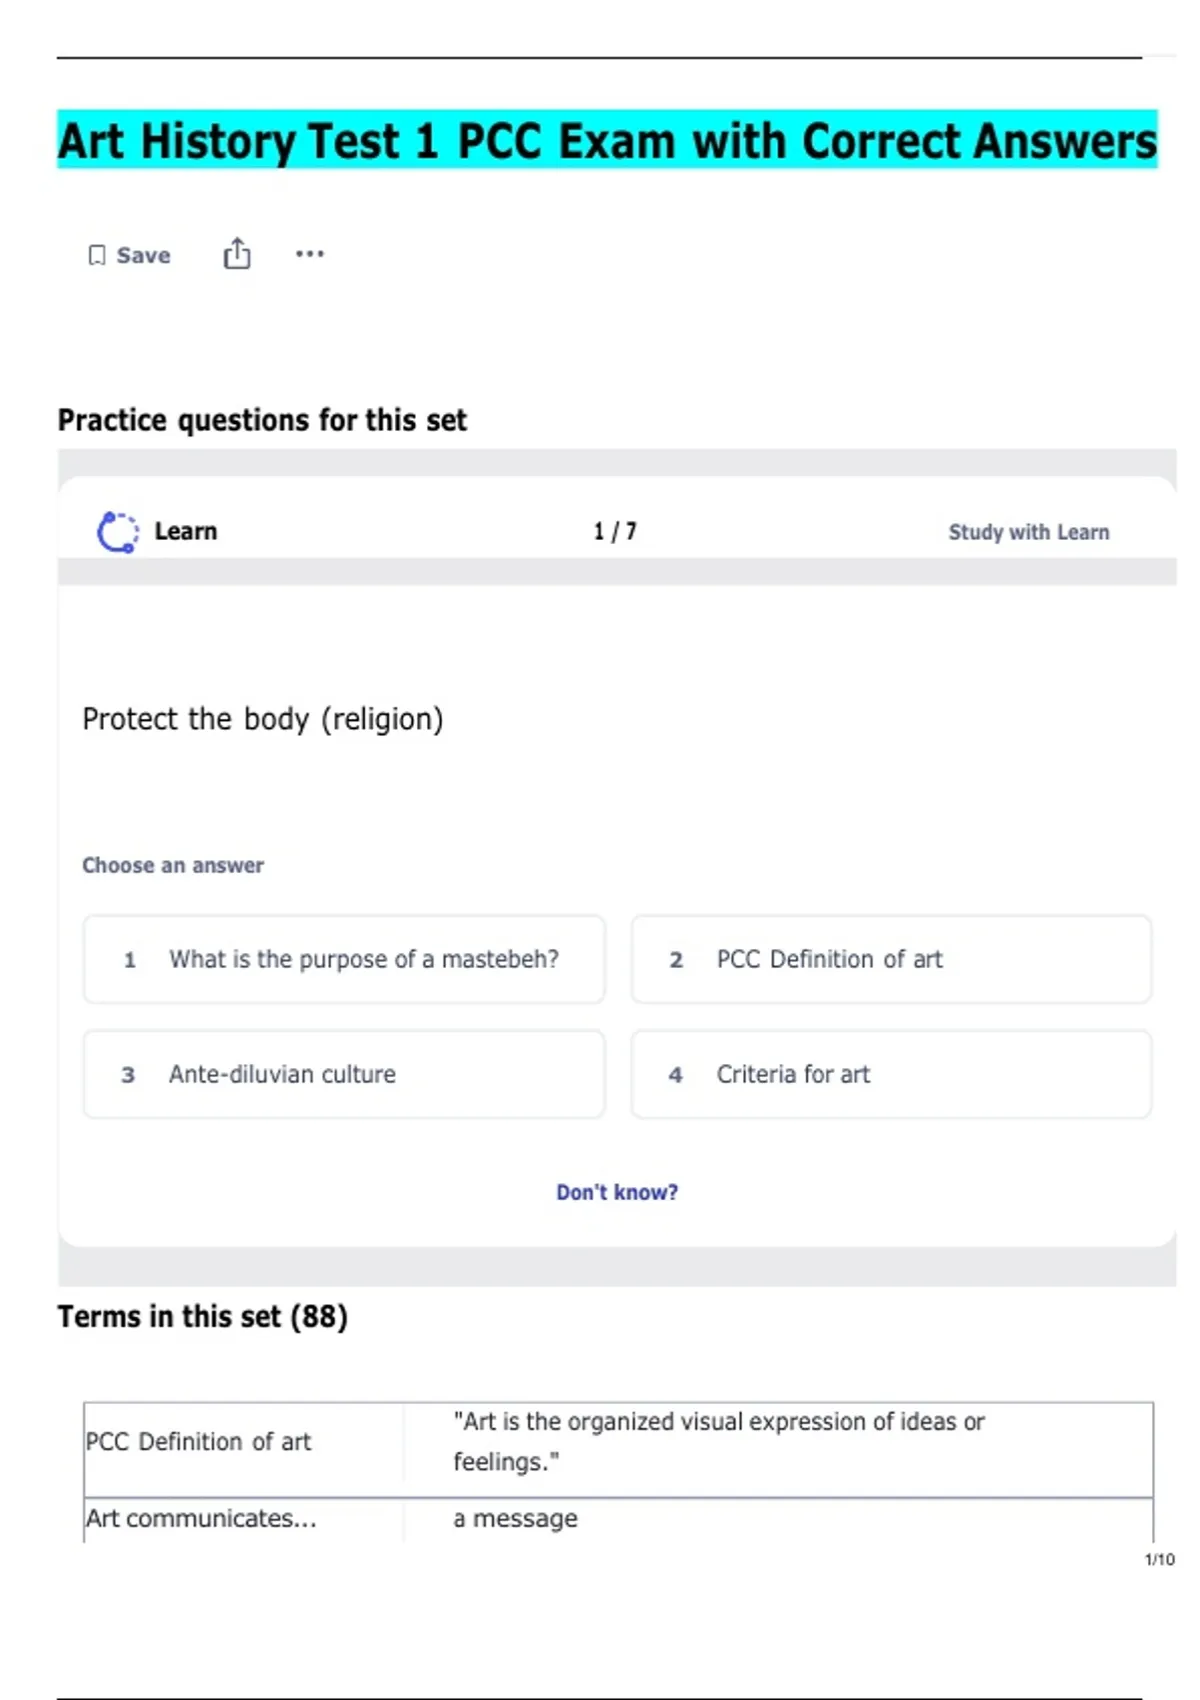The width and height of the screenshot is (1200, 1700).
Task: Open the Study with Learn link
Action: 1028,532
